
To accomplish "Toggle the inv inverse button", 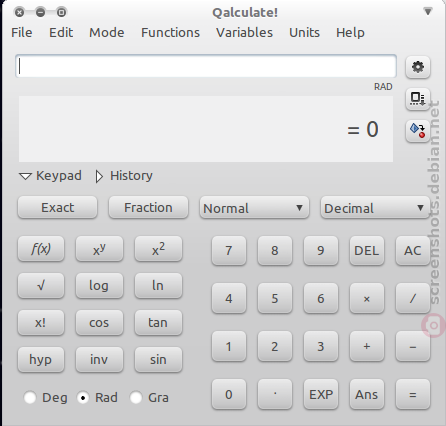I will [99, 360].
